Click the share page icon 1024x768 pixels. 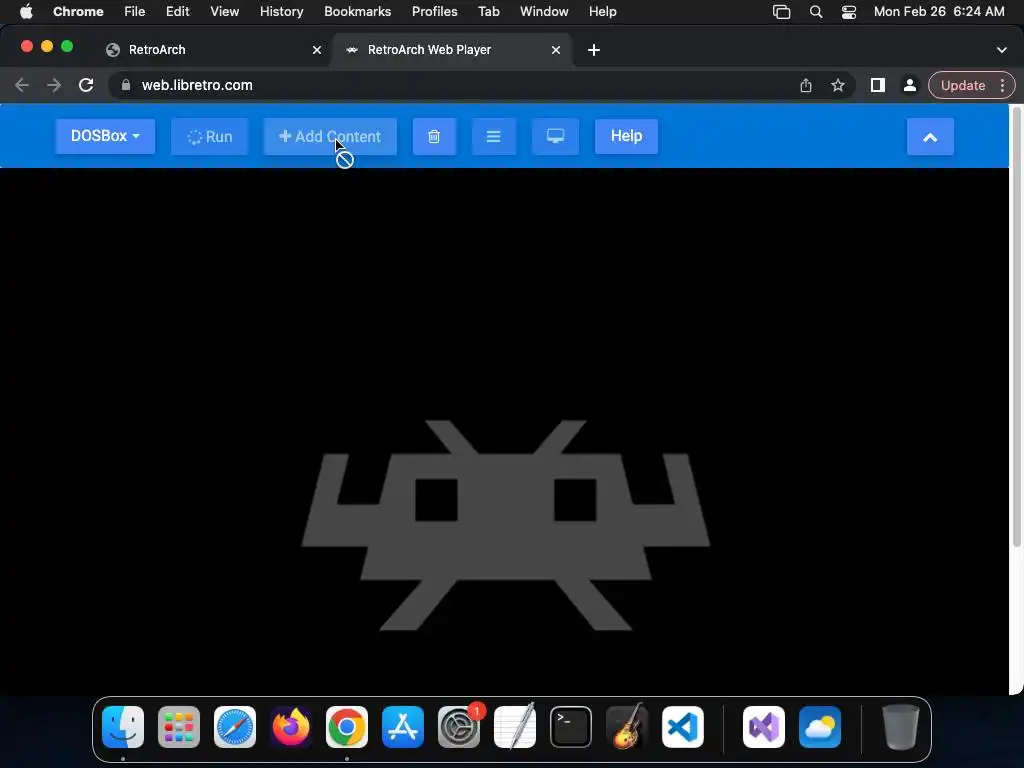pyautogui.click(x=806, y=85)
